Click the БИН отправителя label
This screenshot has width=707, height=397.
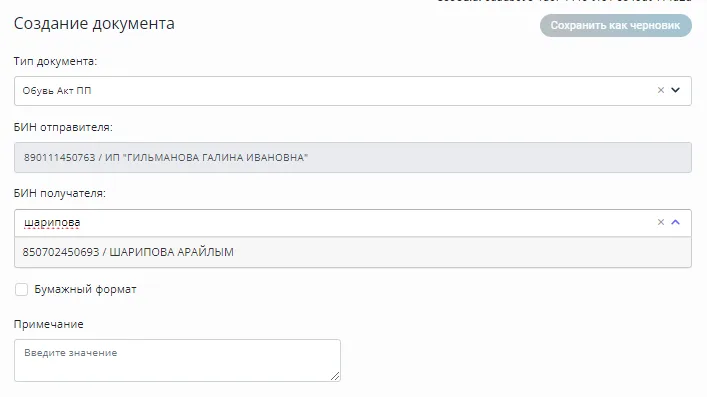point(63,127)
